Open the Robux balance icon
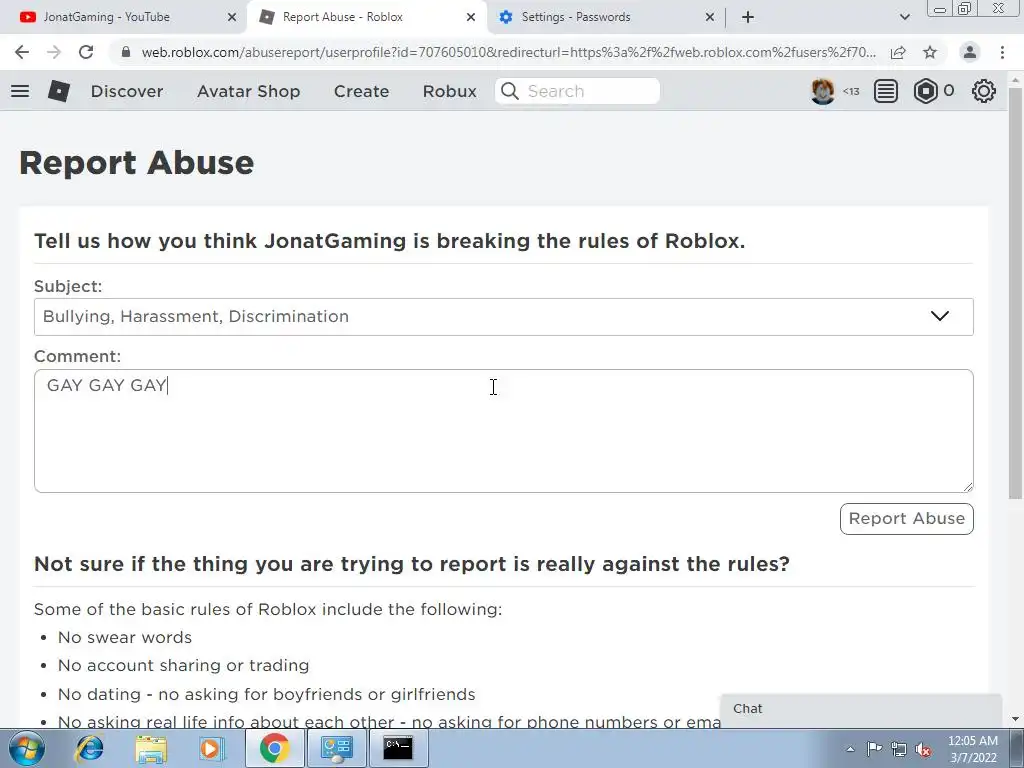 925,91
